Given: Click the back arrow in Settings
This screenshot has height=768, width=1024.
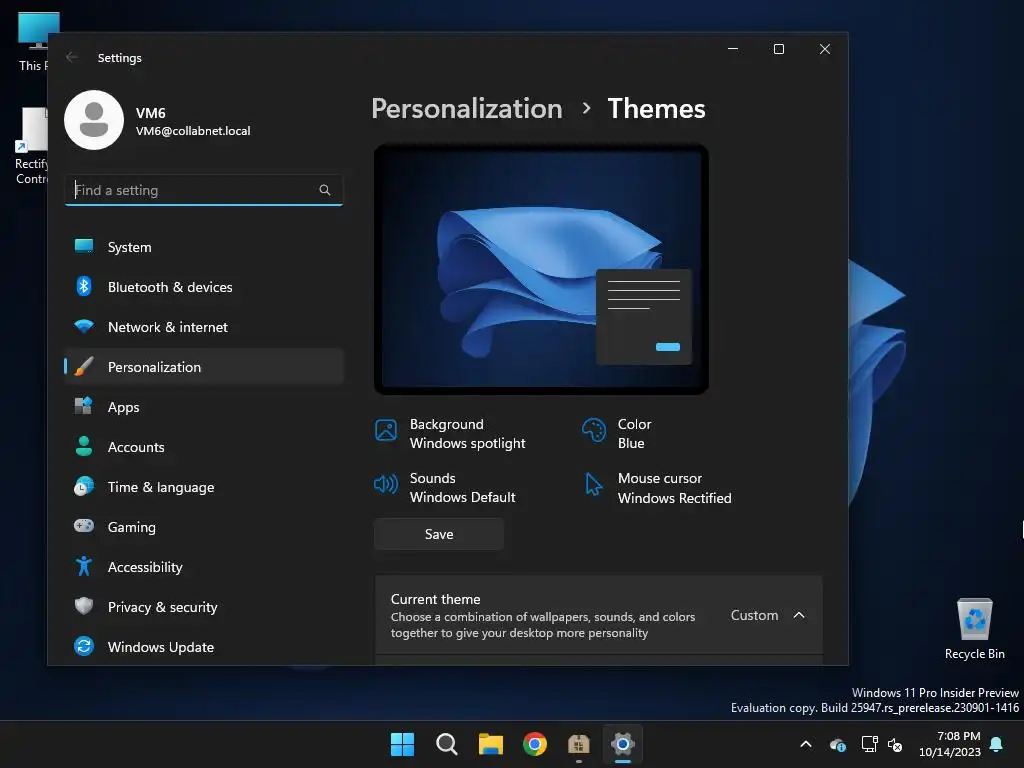Looking at the screenshot, I should click(x=72, y=57).
